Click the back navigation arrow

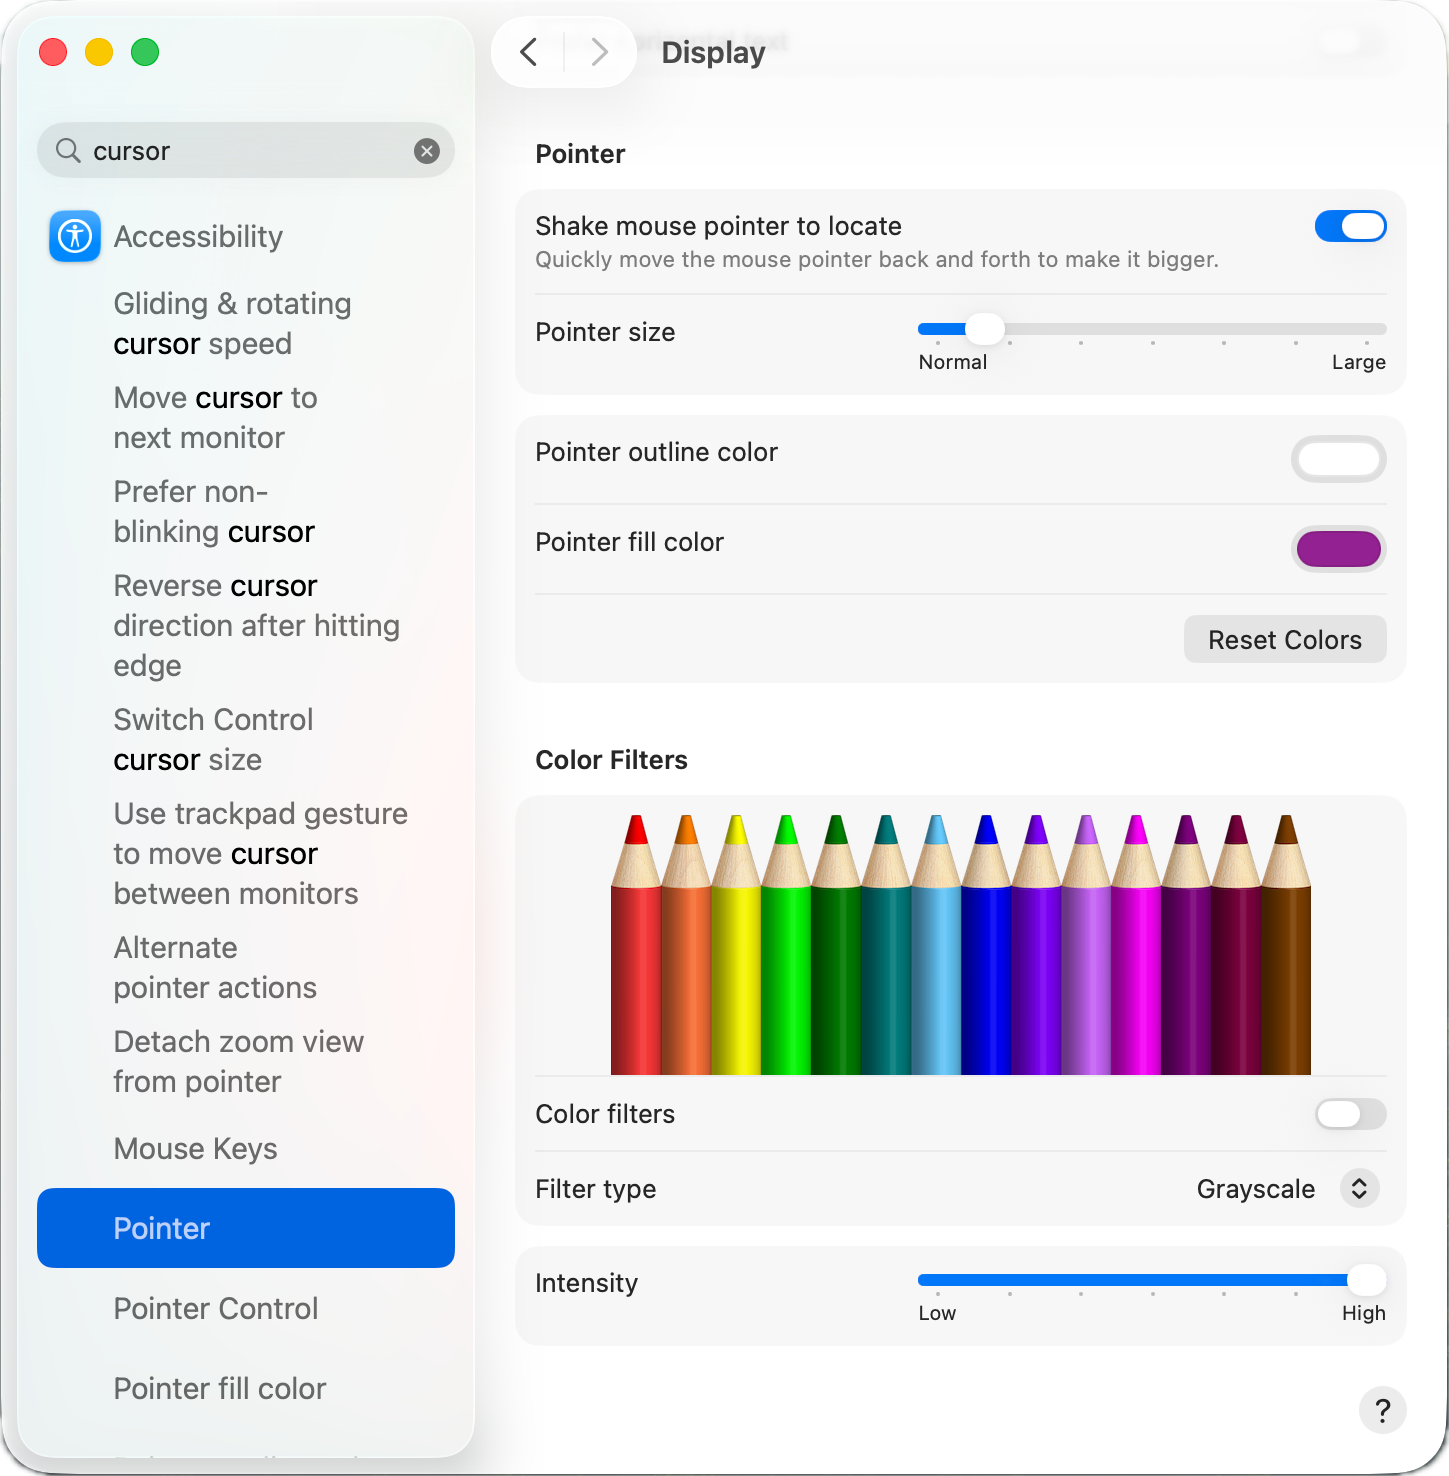pyautogui.click(x=529, y=52)
